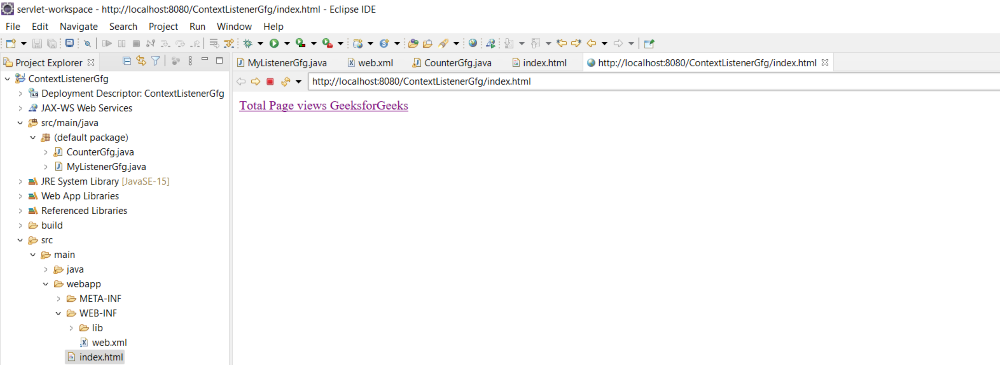Click the New wizard icon in main toolbar
Image resolution: width=1000 pixels, height=365 pixels.
(x=11, y=43)
